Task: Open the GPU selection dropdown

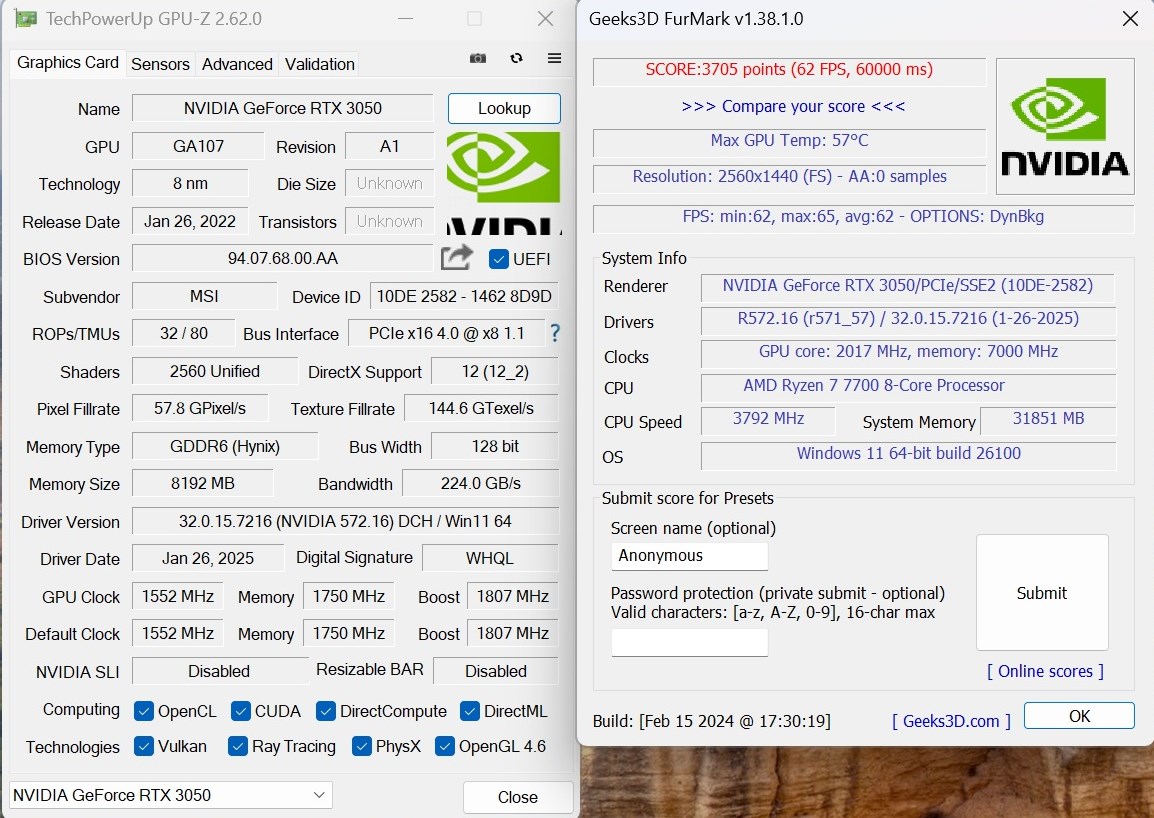Action: point(171,795)
